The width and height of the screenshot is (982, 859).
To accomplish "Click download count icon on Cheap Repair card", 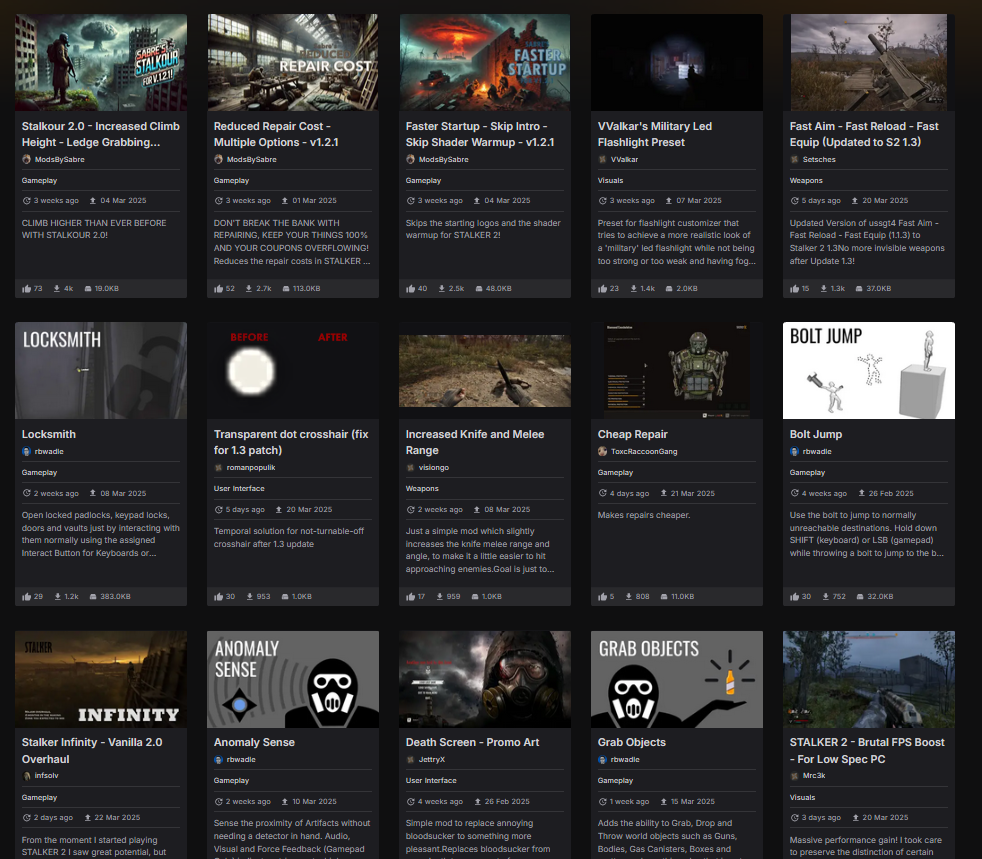I will coord(628,597).
